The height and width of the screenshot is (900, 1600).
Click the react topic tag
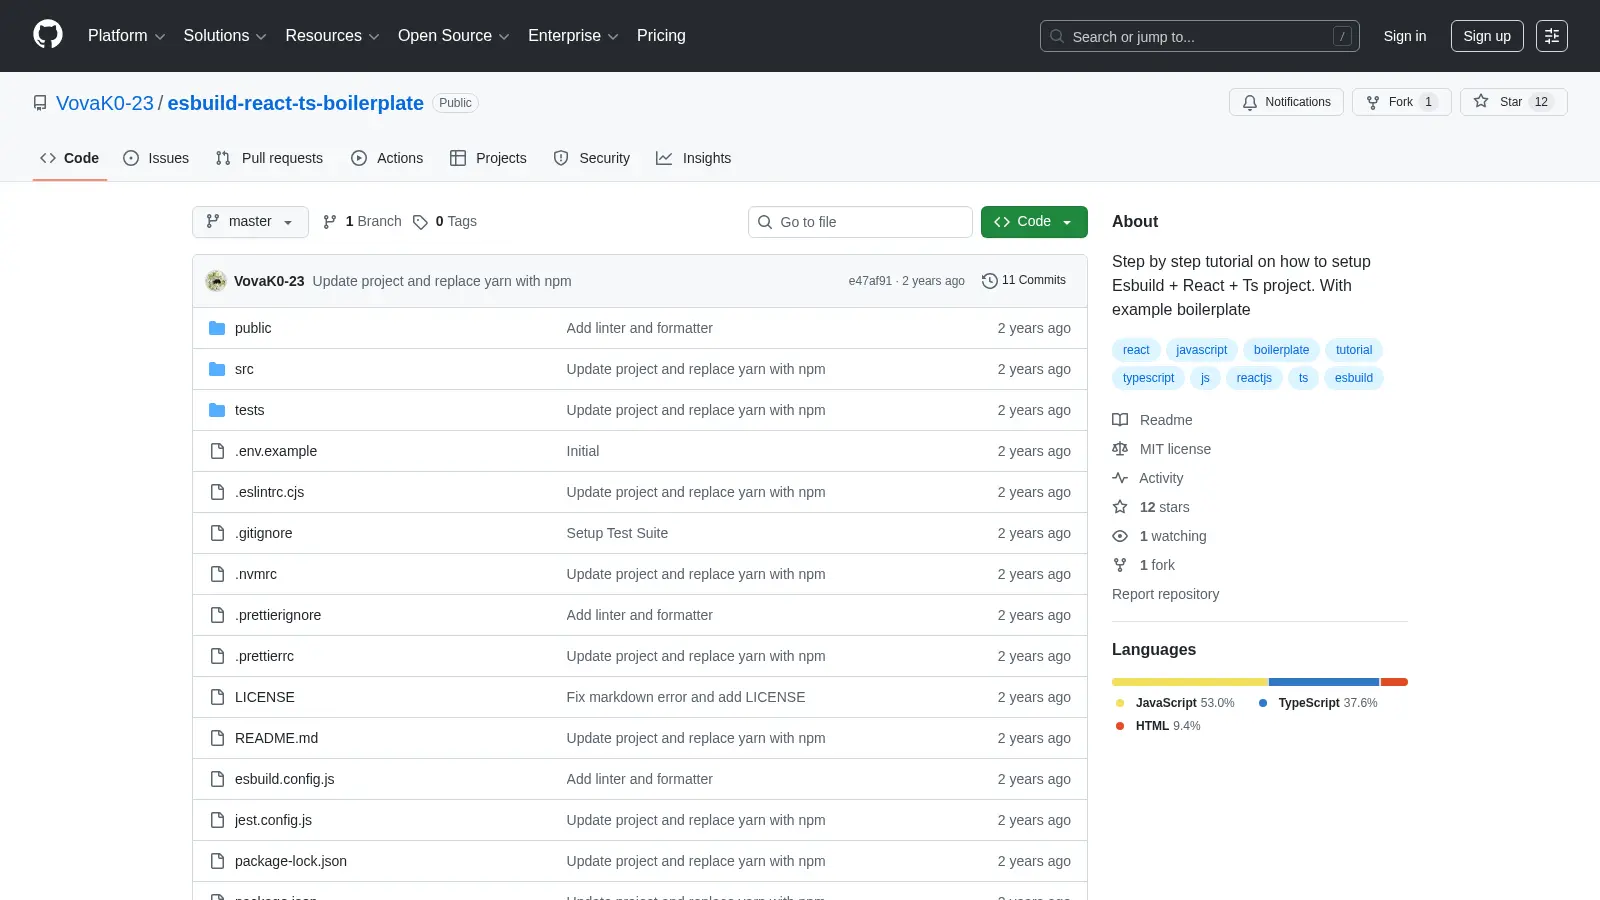click(1136, 350)
